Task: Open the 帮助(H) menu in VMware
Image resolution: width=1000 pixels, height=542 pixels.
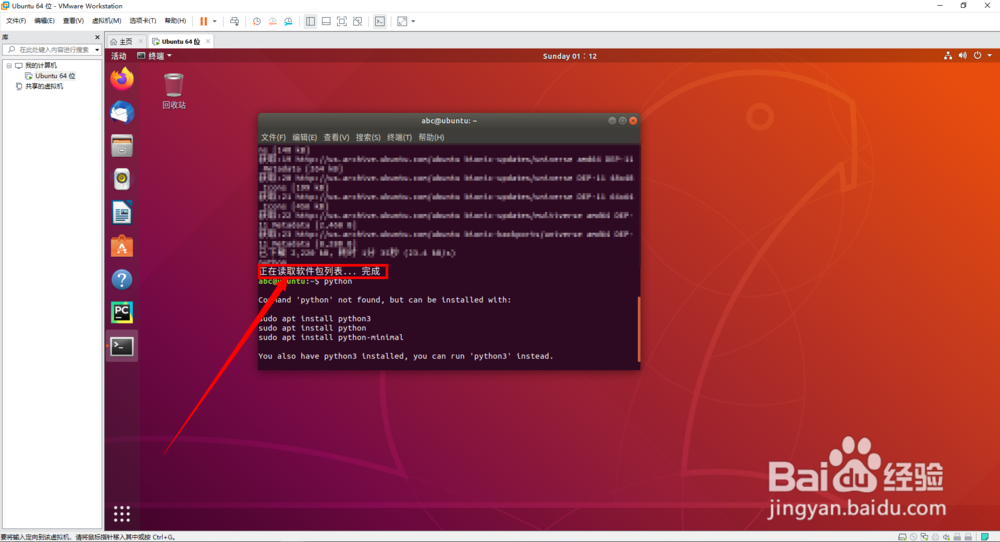Action: pyautogui.click(x=175, y=21)
